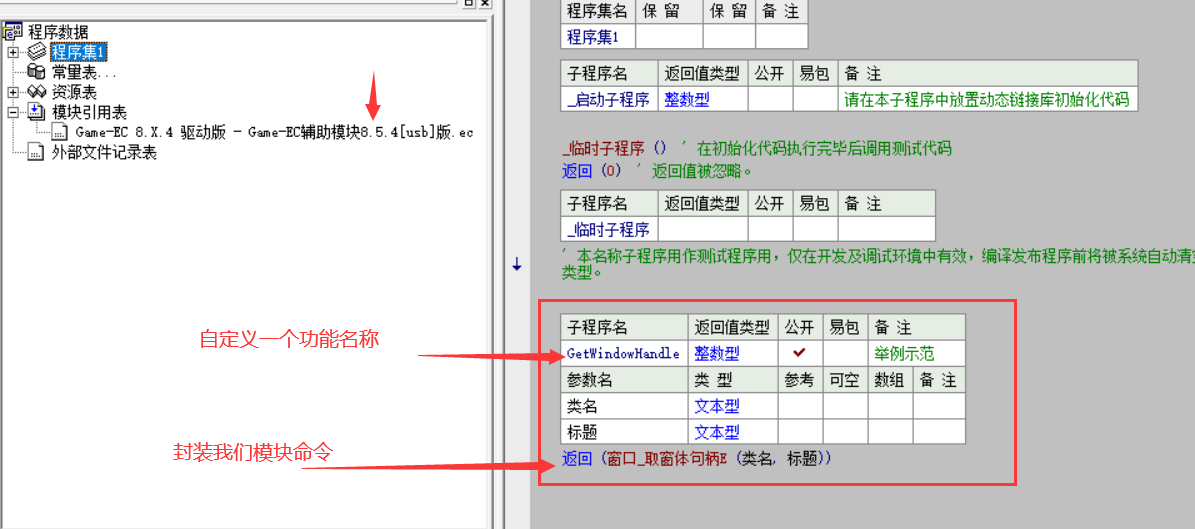This screenshot has width=1195, height=529.
Task: Click 整数型 return type of _启动子程序
Action: [702, 99]
